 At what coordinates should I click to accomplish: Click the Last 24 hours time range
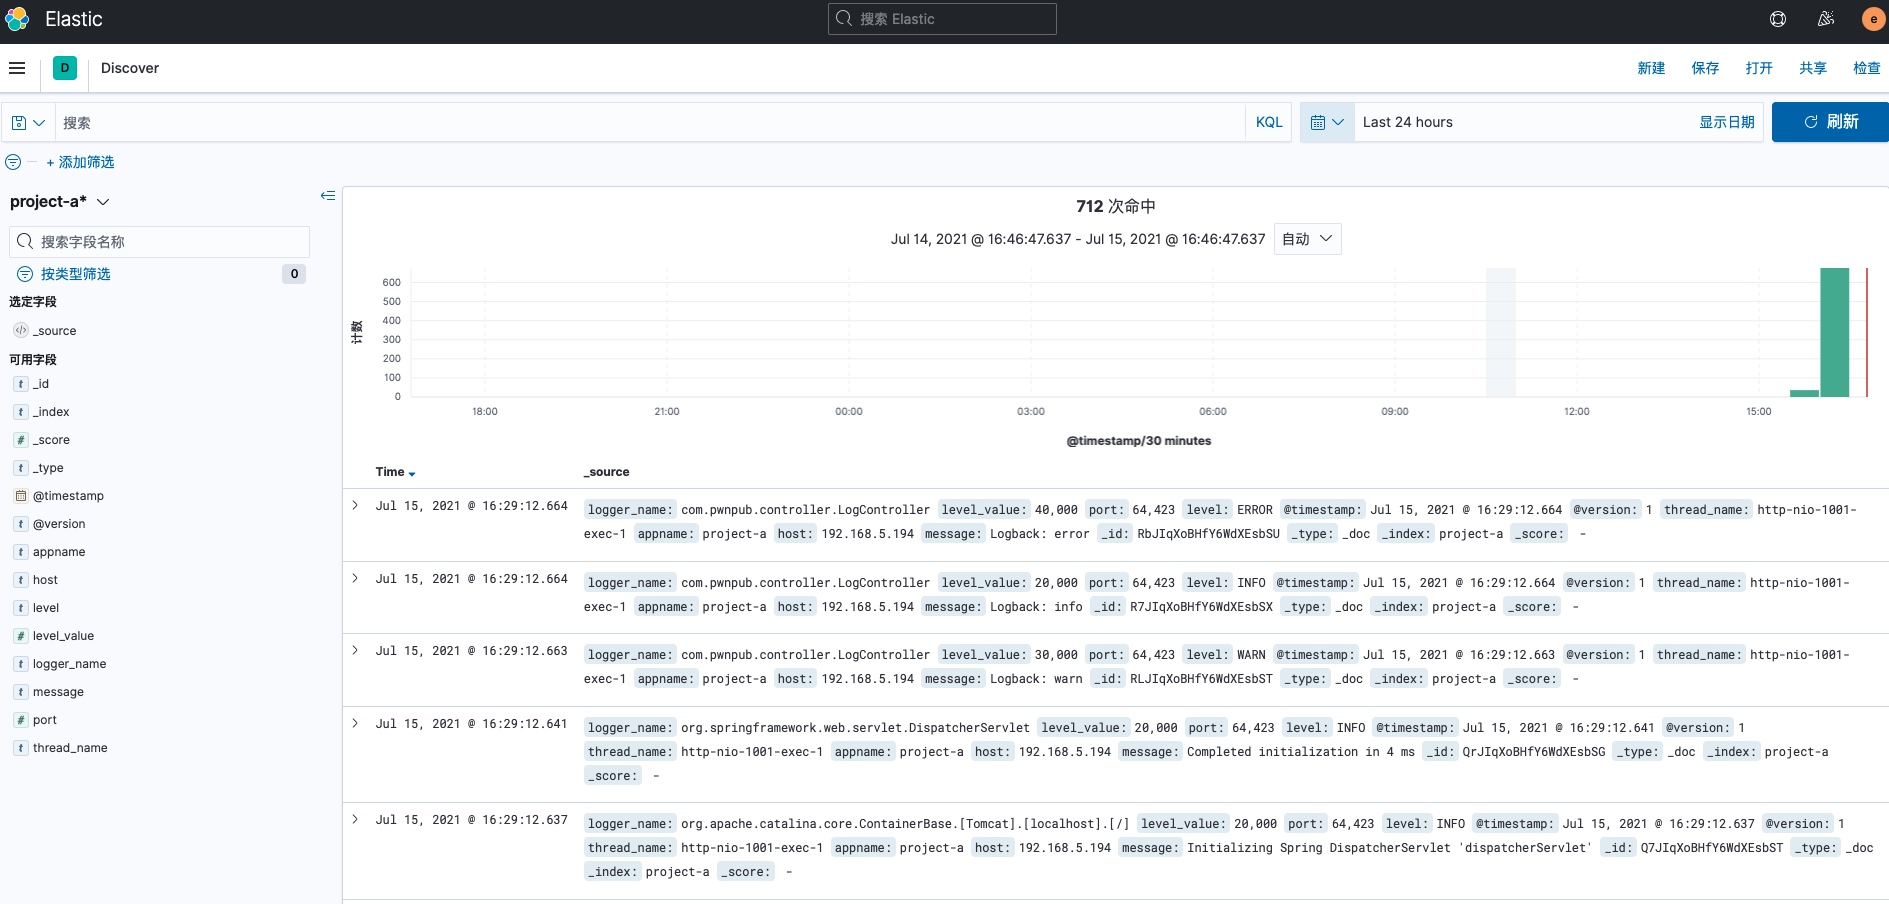pyautogui.click(x=1407, y=122)
